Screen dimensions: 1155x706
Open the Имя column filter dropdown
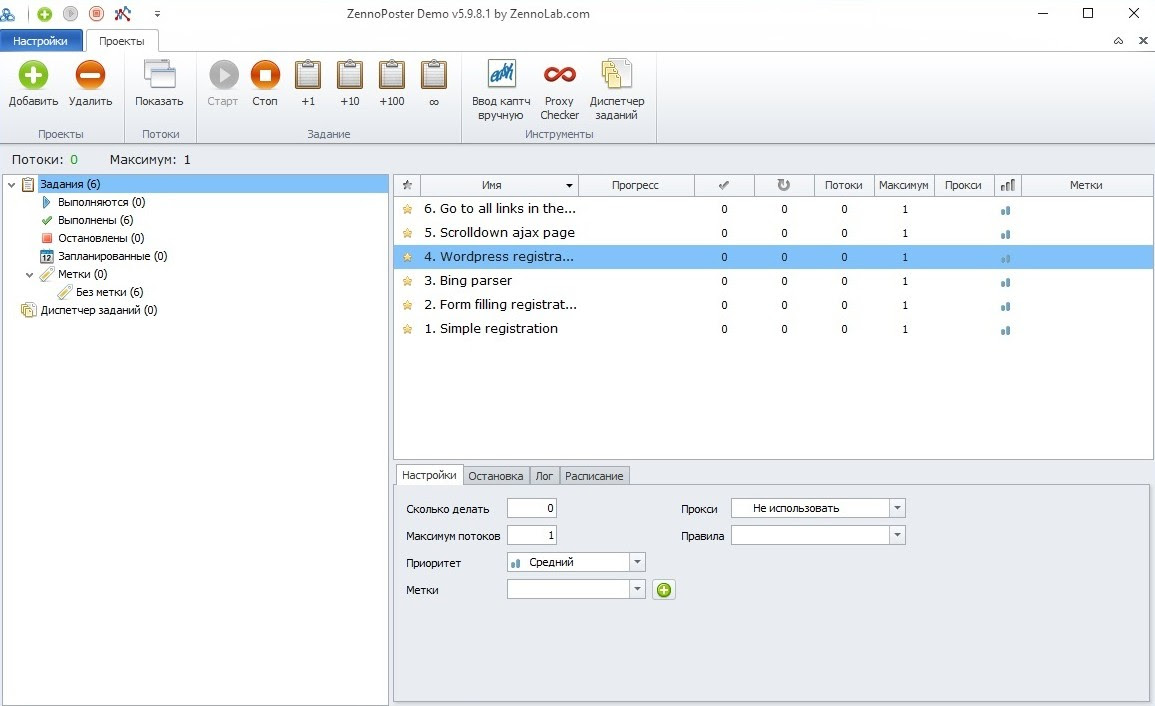click(569, 186)
